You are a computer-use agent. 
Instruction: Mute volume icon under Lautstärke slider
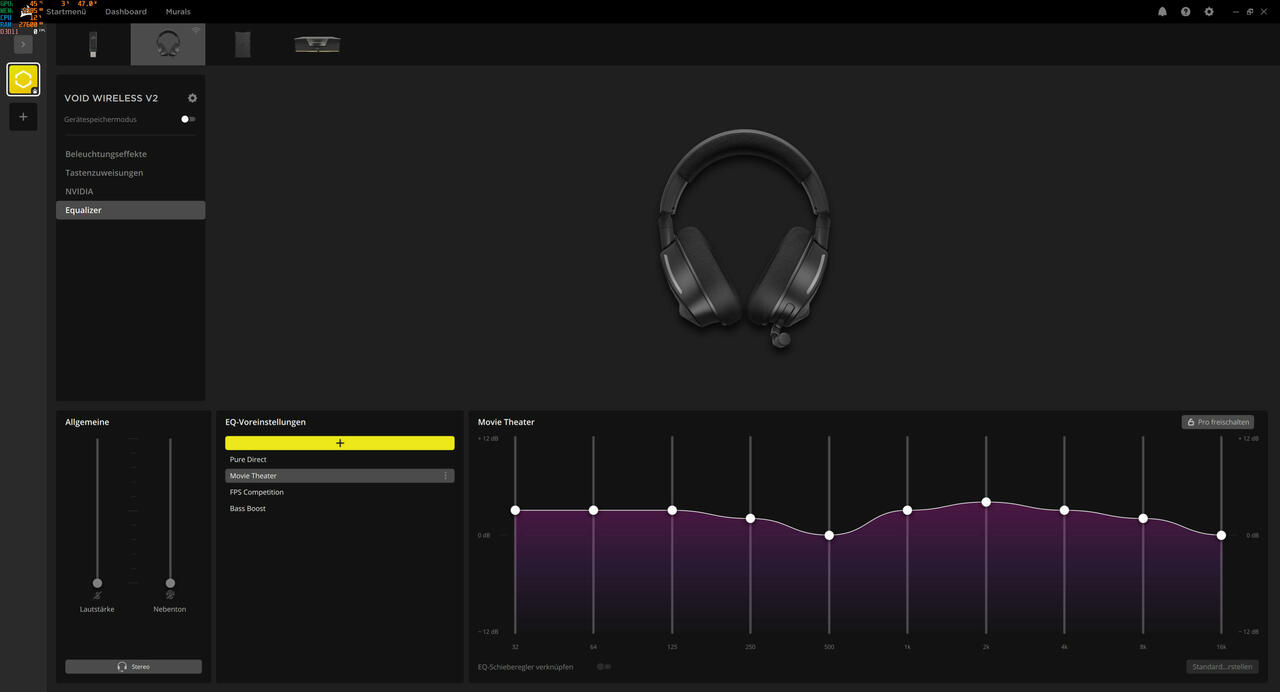[97, 596]
